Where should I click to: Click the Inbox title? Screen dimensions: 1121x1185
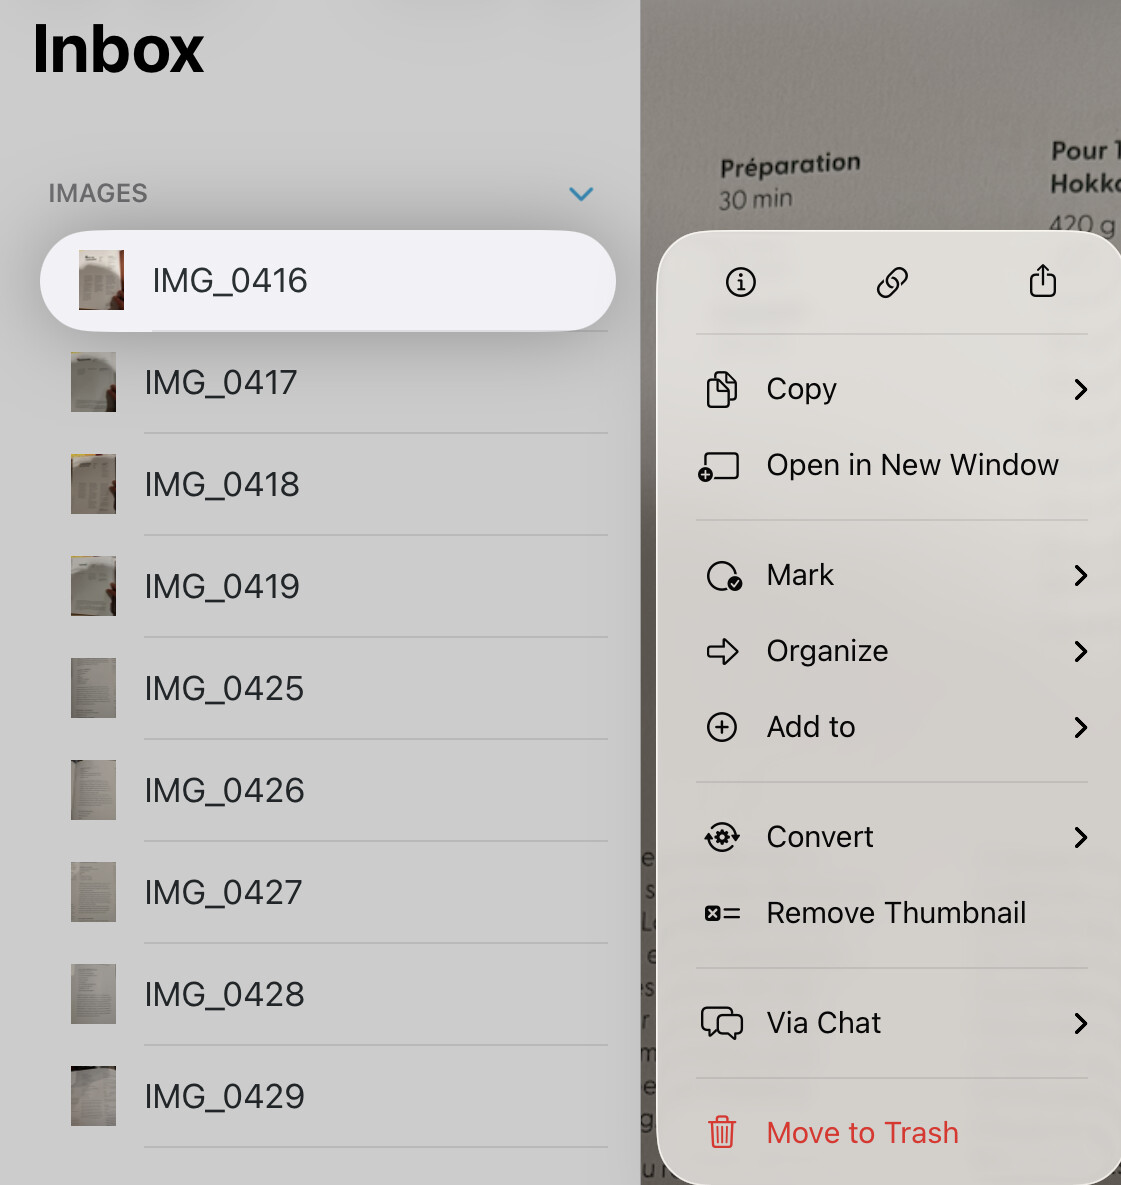pyautogui.click(x=118, y=50)
